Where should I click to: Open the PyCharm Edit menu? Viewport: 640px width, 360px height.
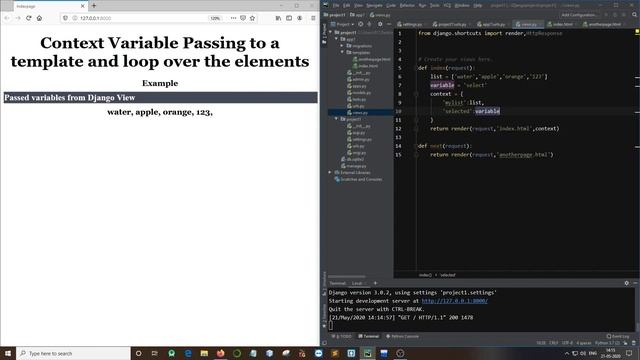[347, 5]
